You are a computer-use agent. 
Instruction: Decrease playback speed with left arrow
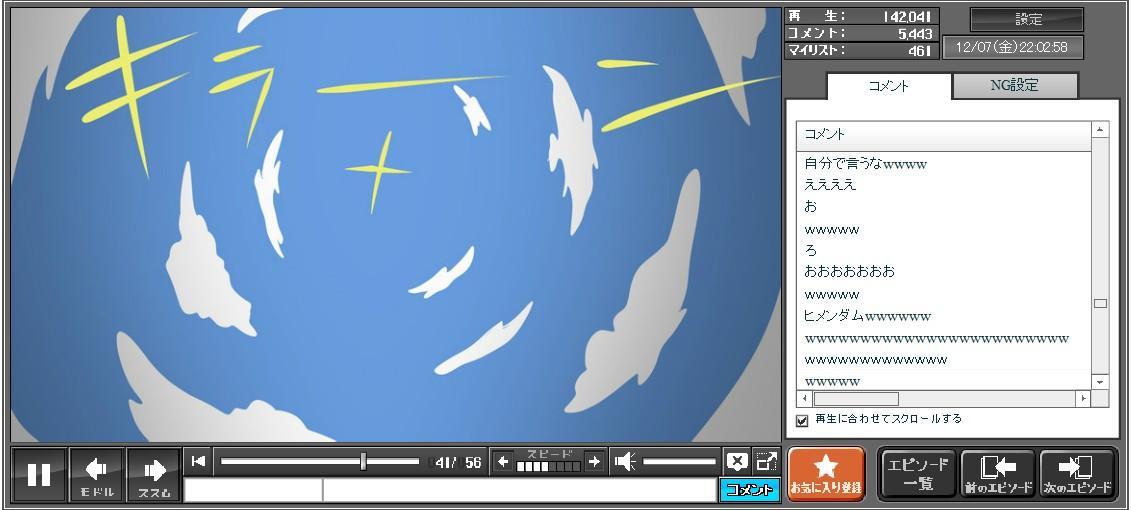(503, 461)
